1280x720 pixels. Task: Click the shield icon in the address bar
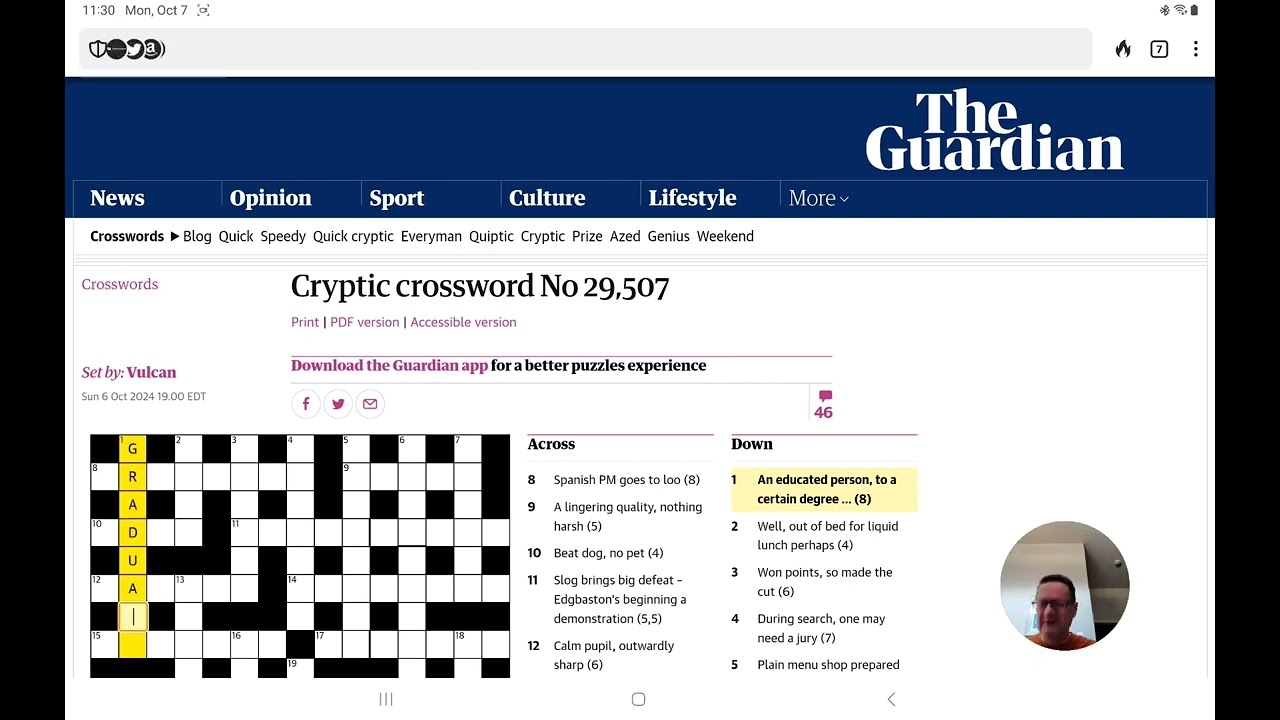pos(98,49)
